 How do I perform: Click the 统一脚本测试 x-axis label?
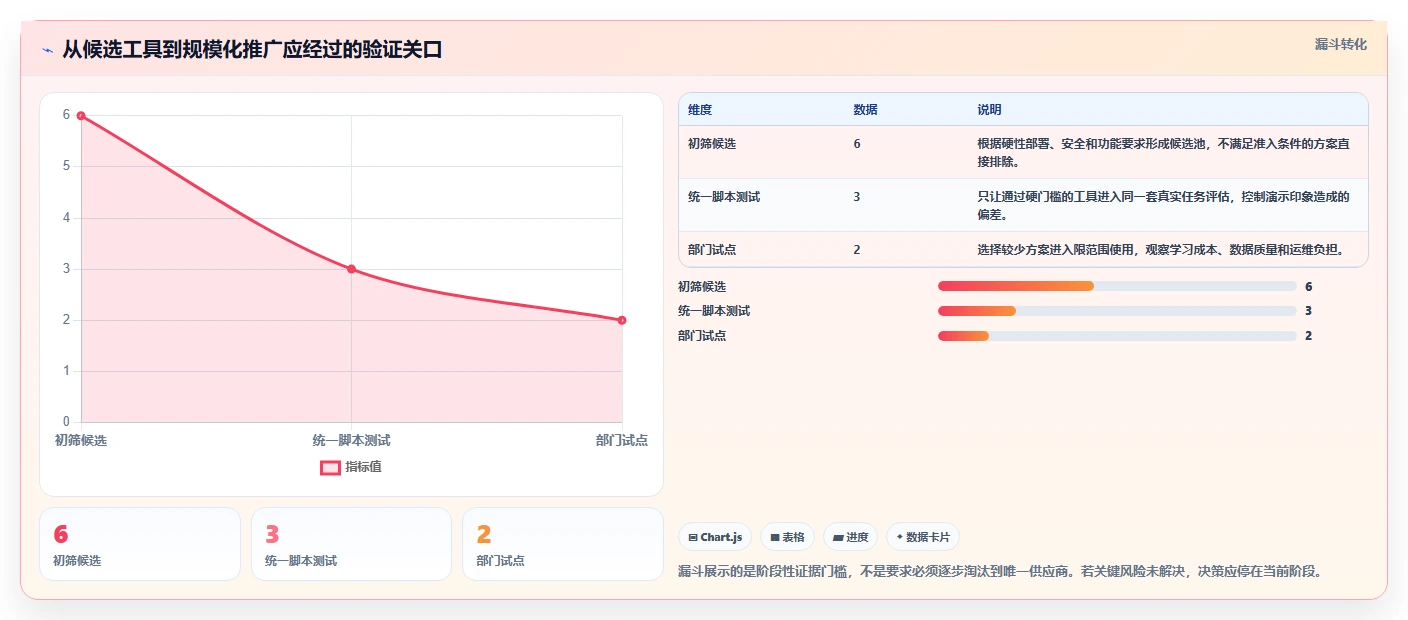tap(351, 440)
